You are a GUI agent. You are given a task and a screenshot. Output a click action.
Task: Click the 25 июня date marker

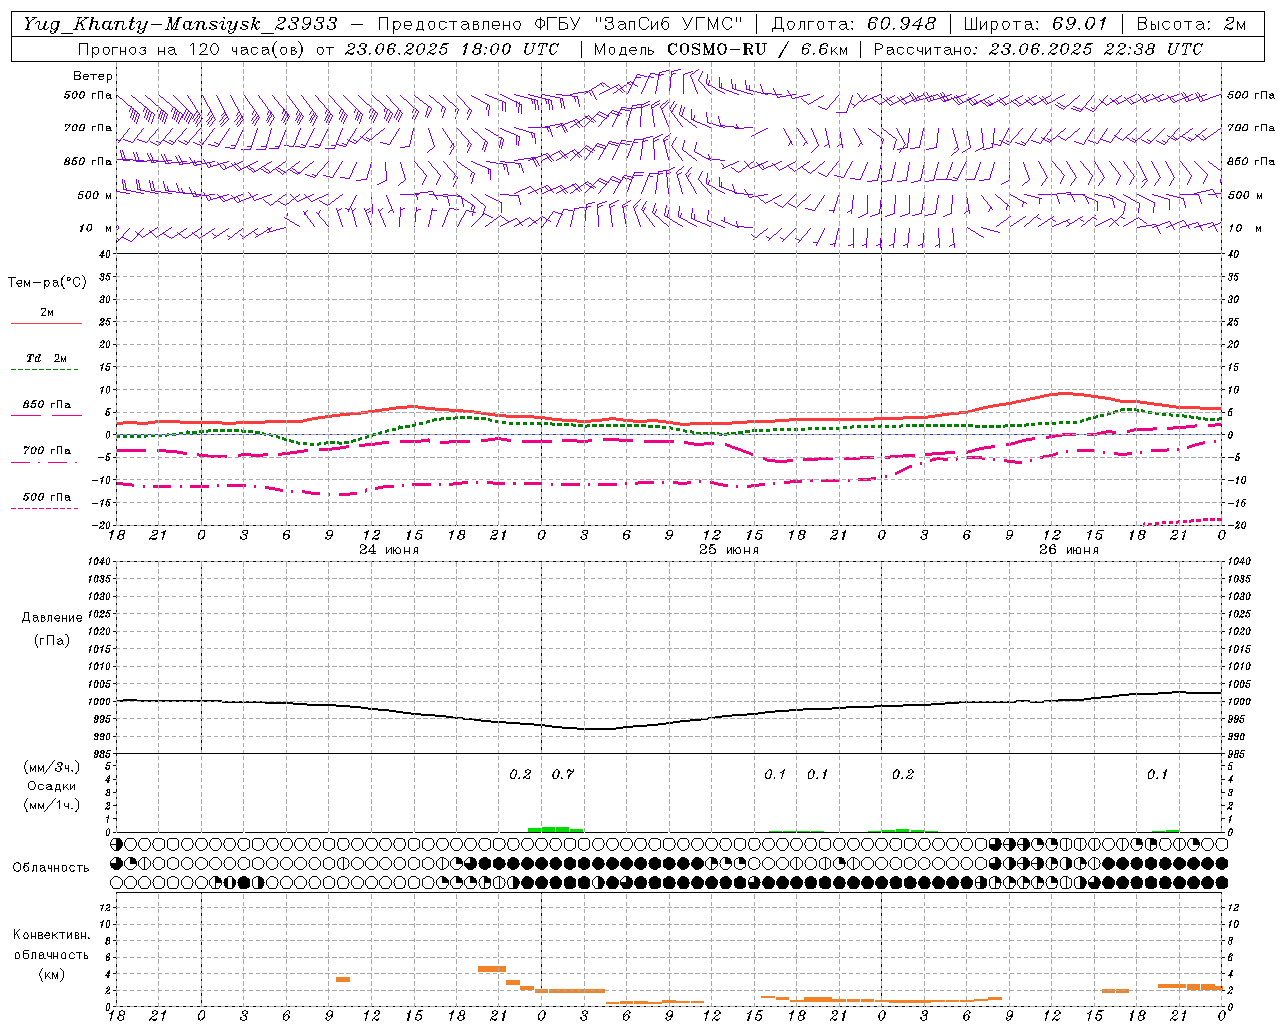pos(729,550)
